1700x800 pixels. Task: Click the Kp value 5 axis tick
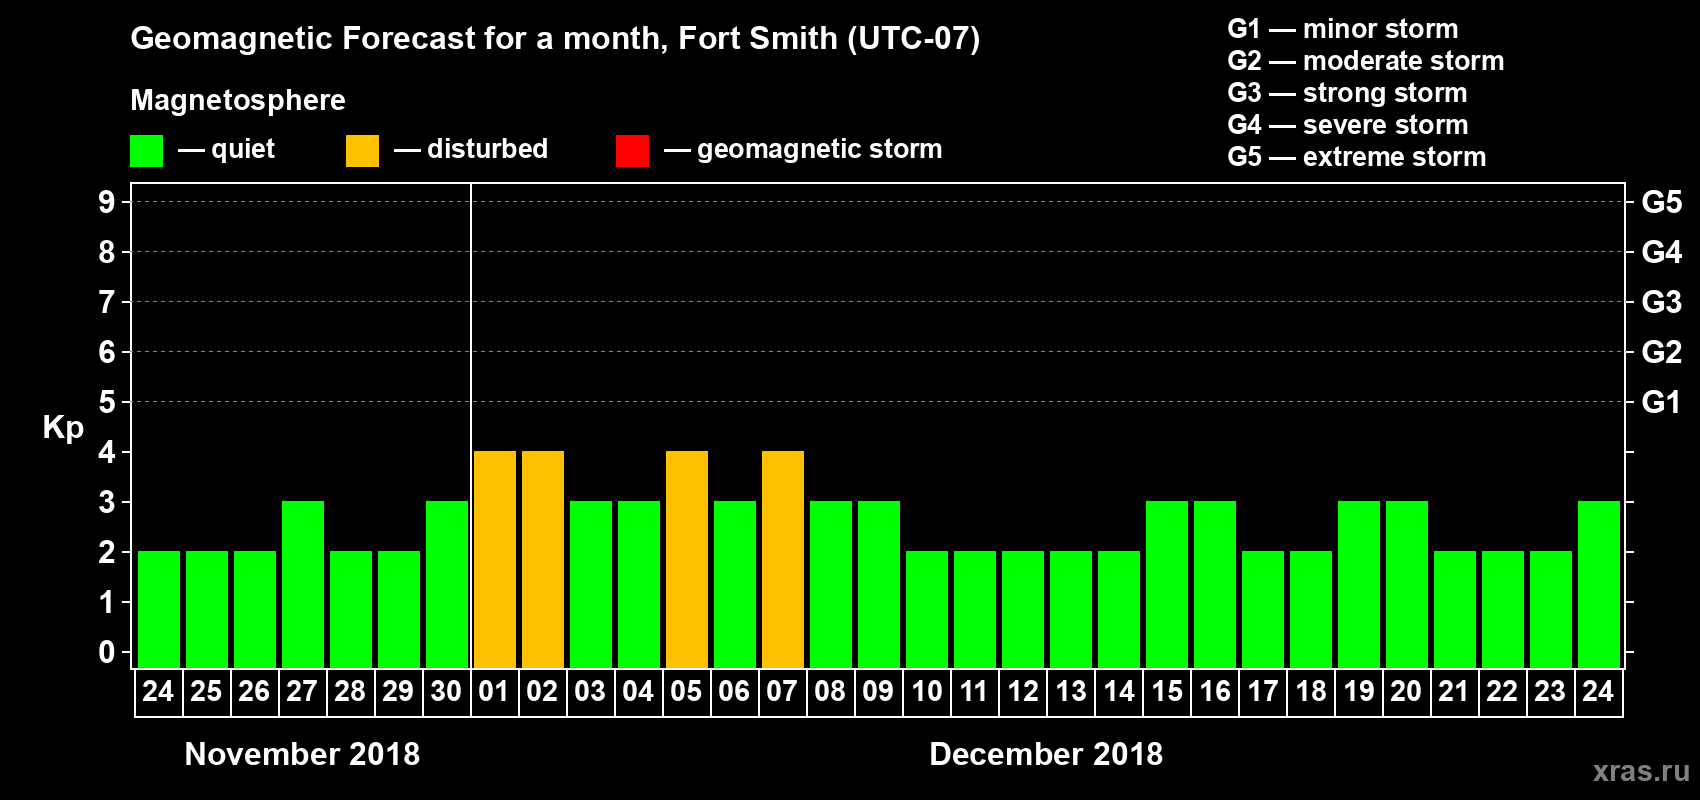107,402
